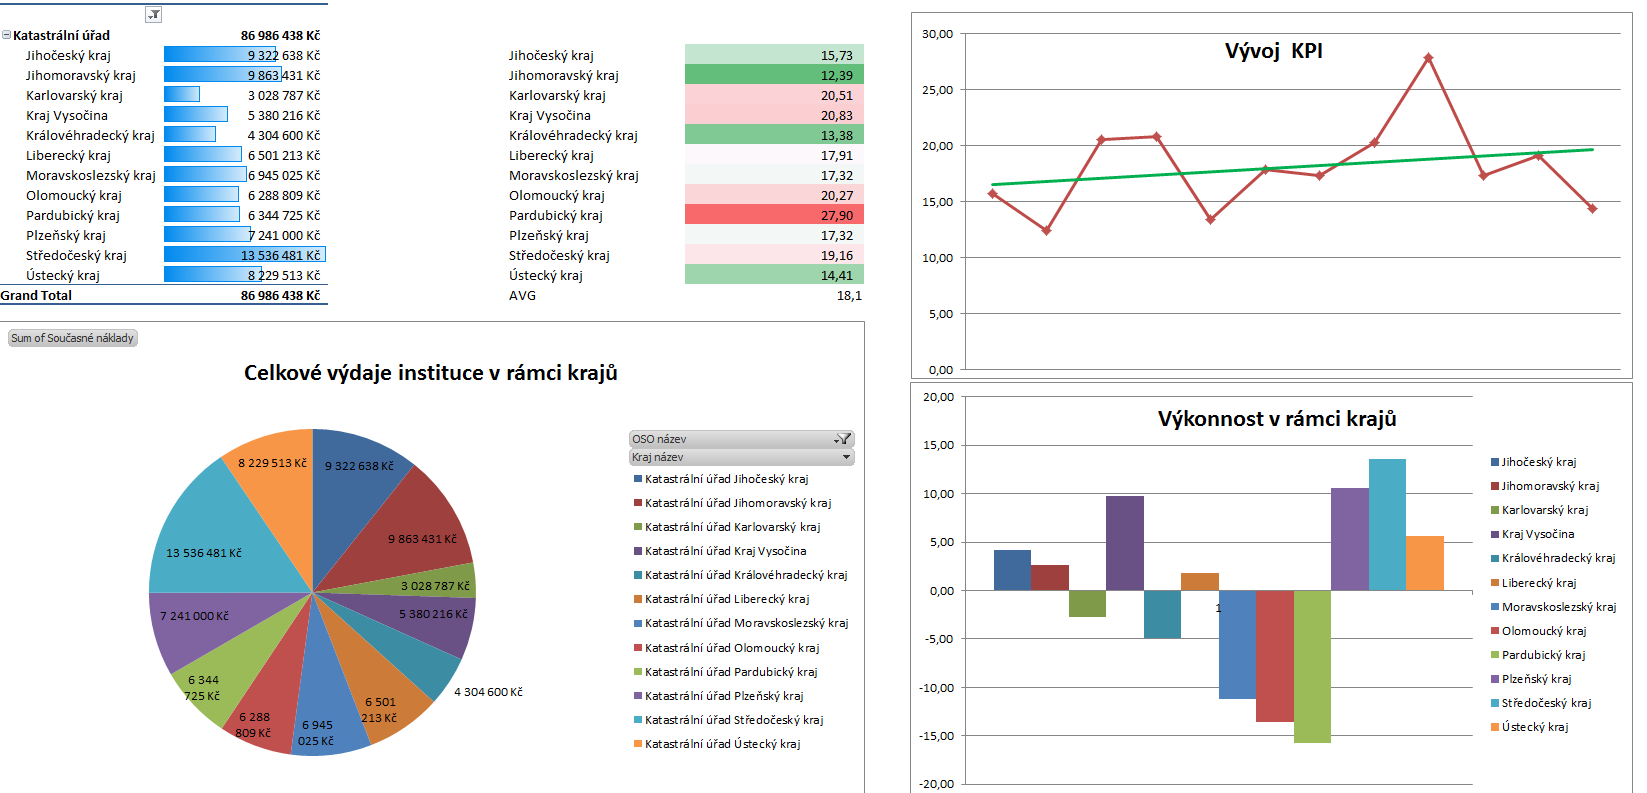This screenshot has height=793, width=1647.
Task: Click the lowest light-green bar in the Výkonnost chart
Action: click(x=1312, y=667)
